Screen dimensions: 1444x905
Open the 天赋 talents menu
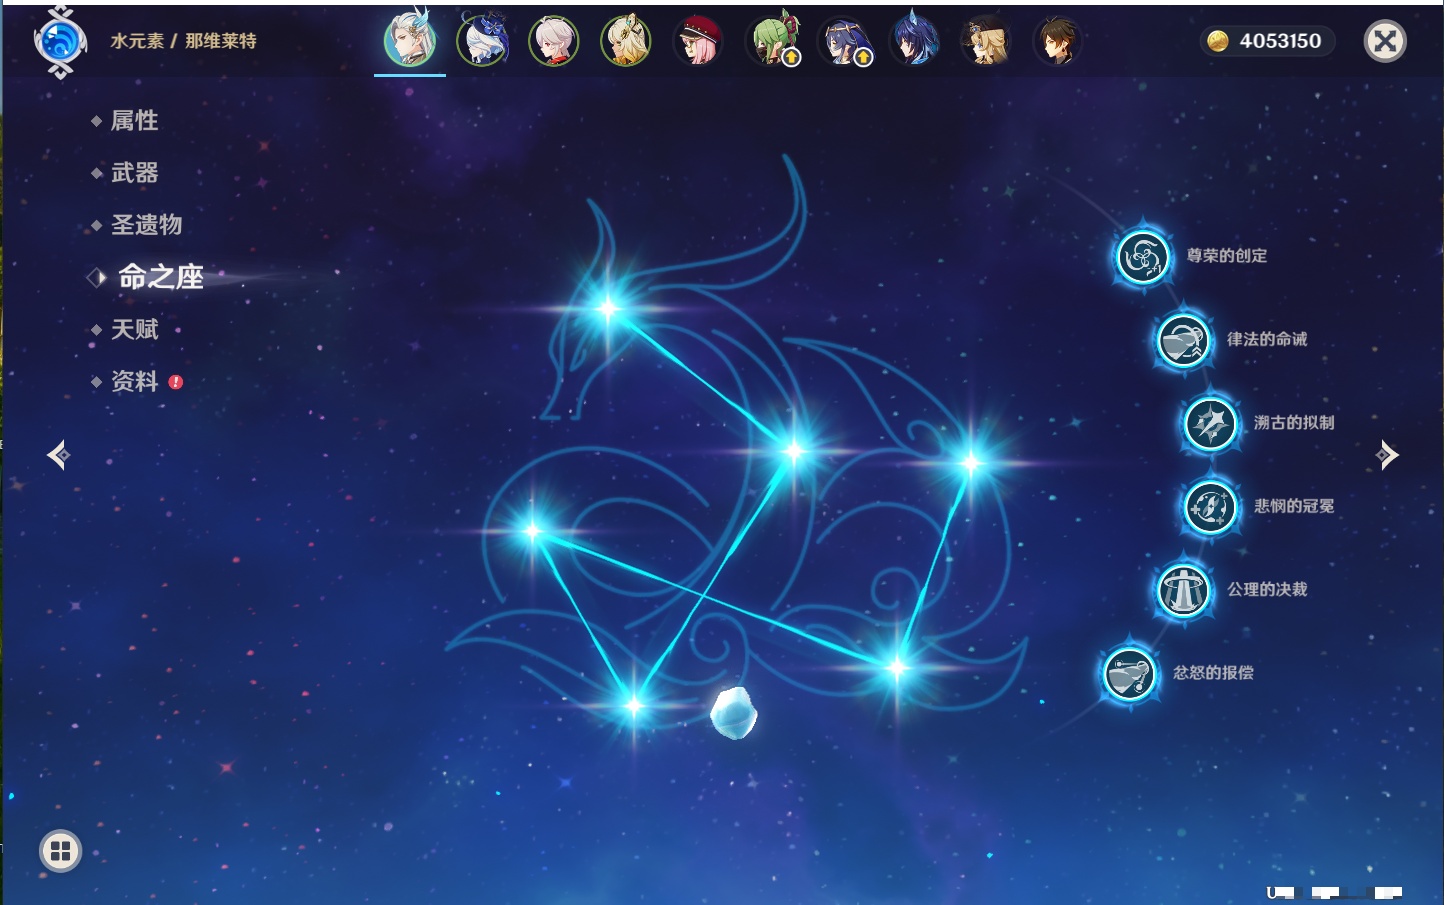(134, 329)
